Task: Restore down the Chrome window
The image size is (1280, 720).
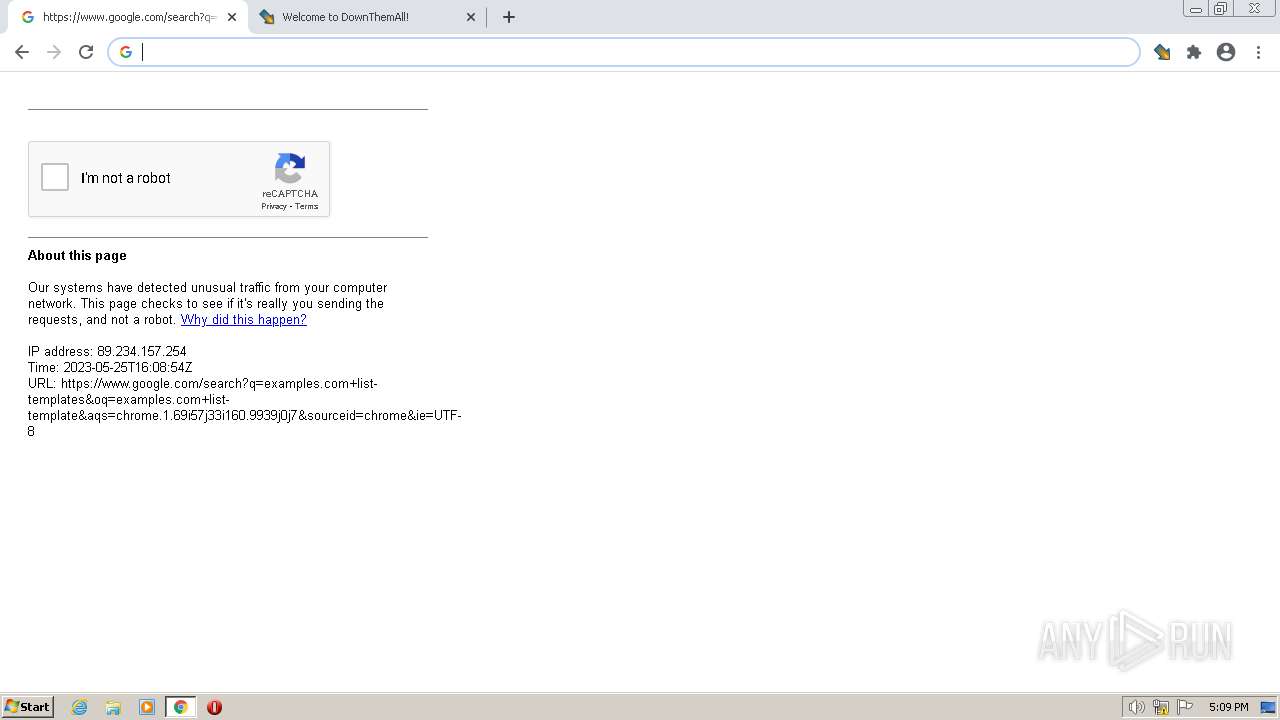Action: [1221, 9]
